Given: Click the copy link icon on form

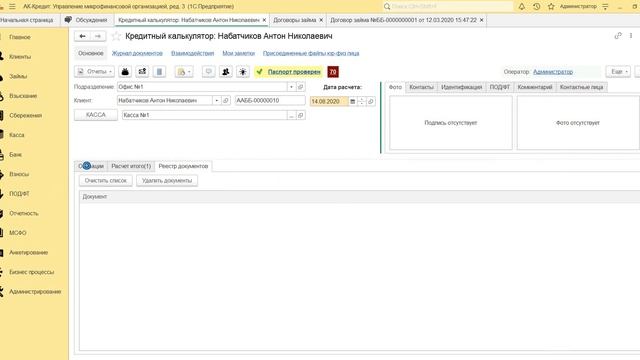Looking at the screenshot, I should point(618,36).
